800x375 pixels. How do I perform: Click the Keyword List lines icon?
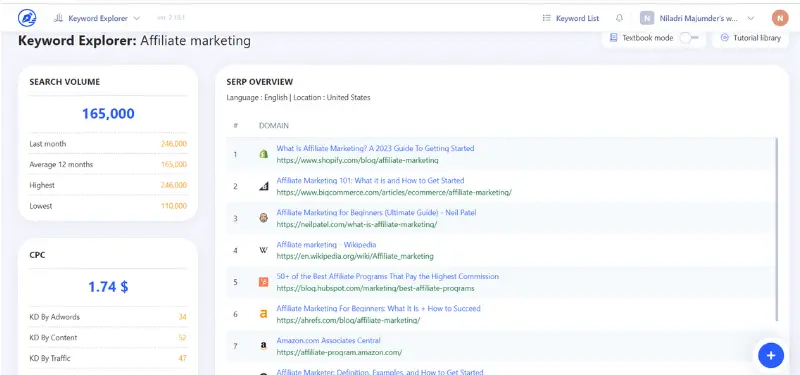coord(546,18)
